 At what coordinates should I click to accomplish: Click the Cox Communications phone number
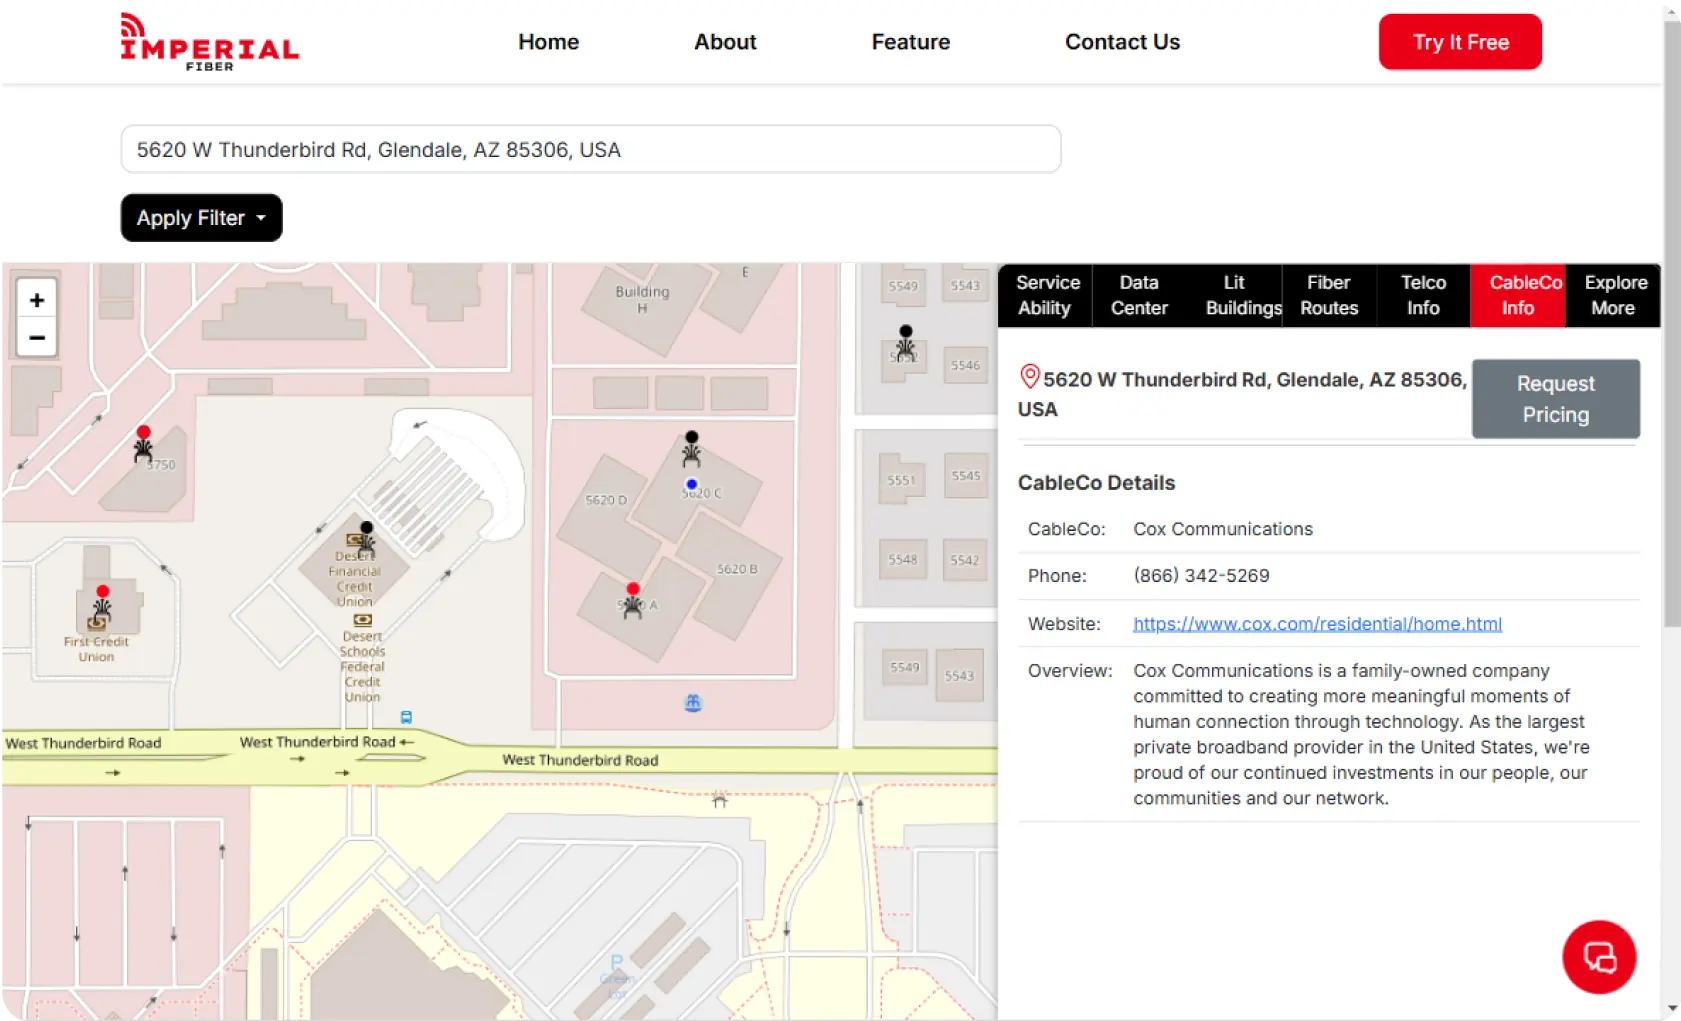[1201, 576]
